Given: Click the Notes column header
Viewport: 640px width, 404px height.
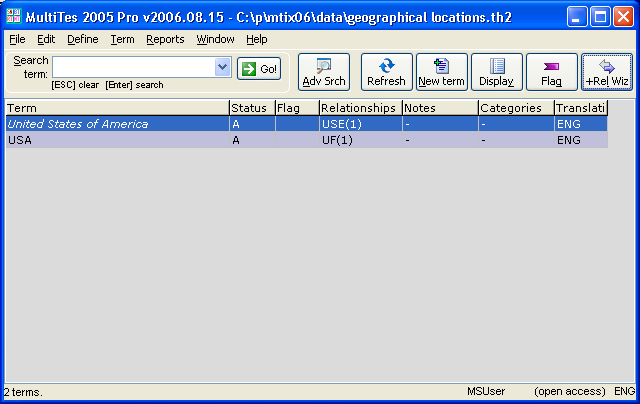Looking at the screenshot, I should coord(440,108).
